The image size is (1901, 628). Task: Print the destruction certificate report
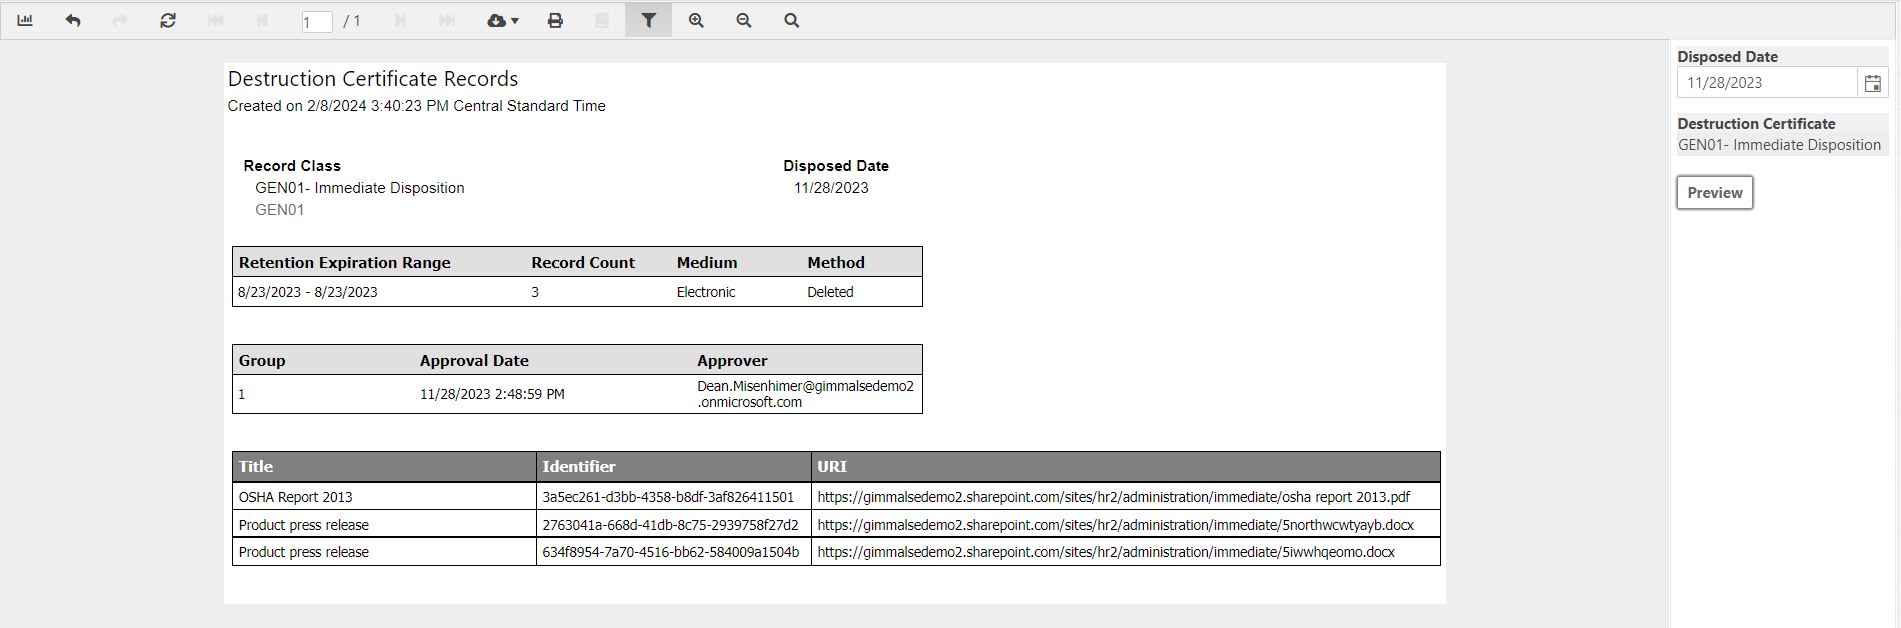[x=555, y=20]
